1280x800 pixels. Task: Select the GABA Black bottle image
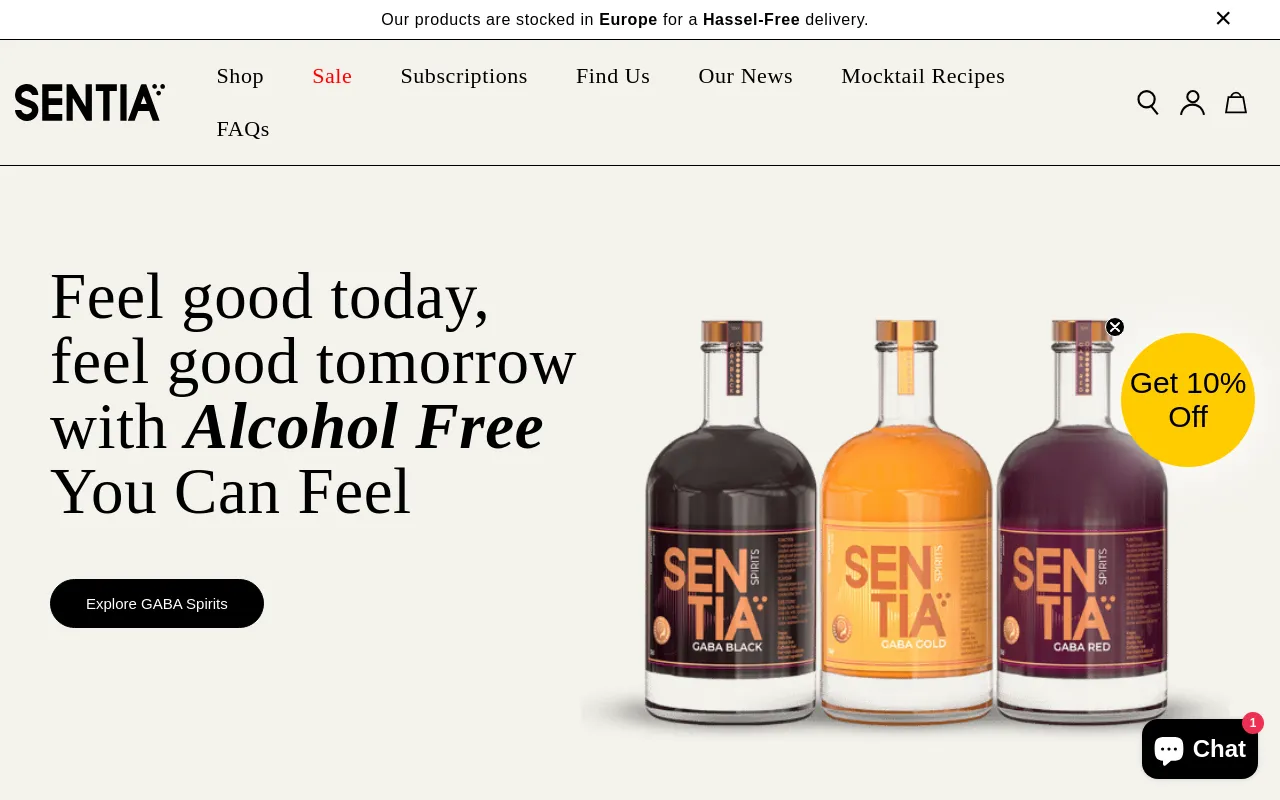[x=731, y=523]
